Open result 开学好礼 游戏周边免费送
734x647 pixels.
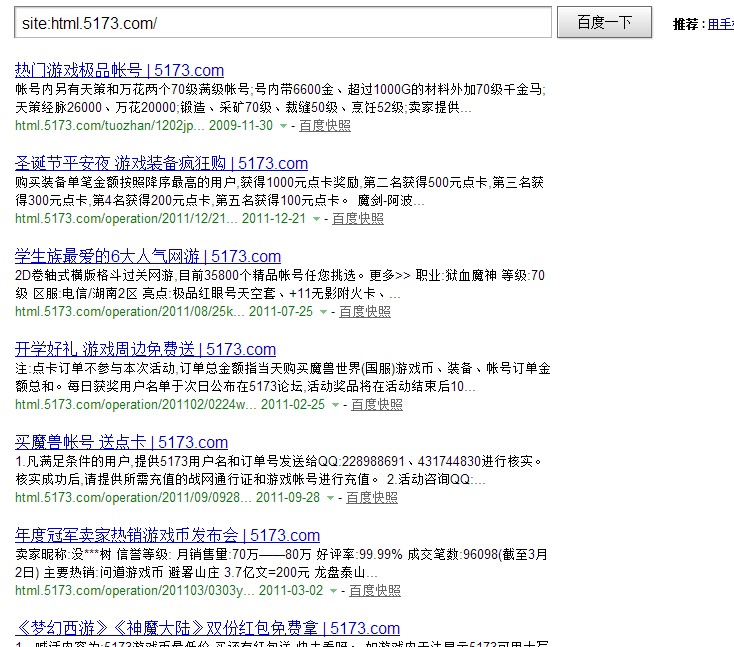[145, 349]
